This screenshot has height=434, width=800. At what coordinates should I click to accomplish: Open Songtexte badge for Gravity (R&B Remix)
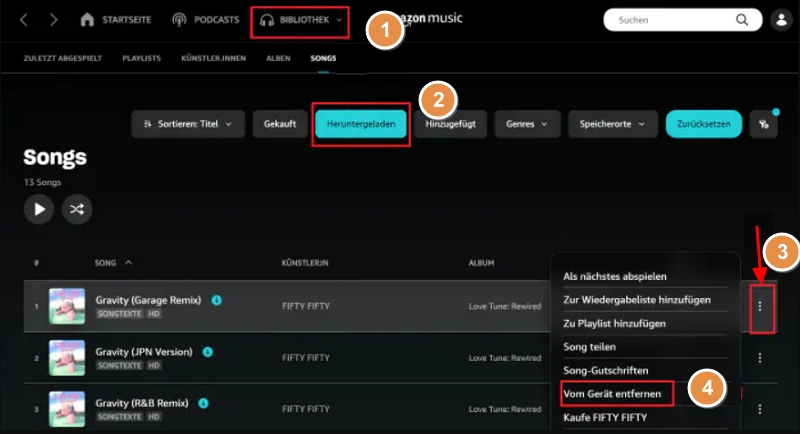[x=120, y=417]
